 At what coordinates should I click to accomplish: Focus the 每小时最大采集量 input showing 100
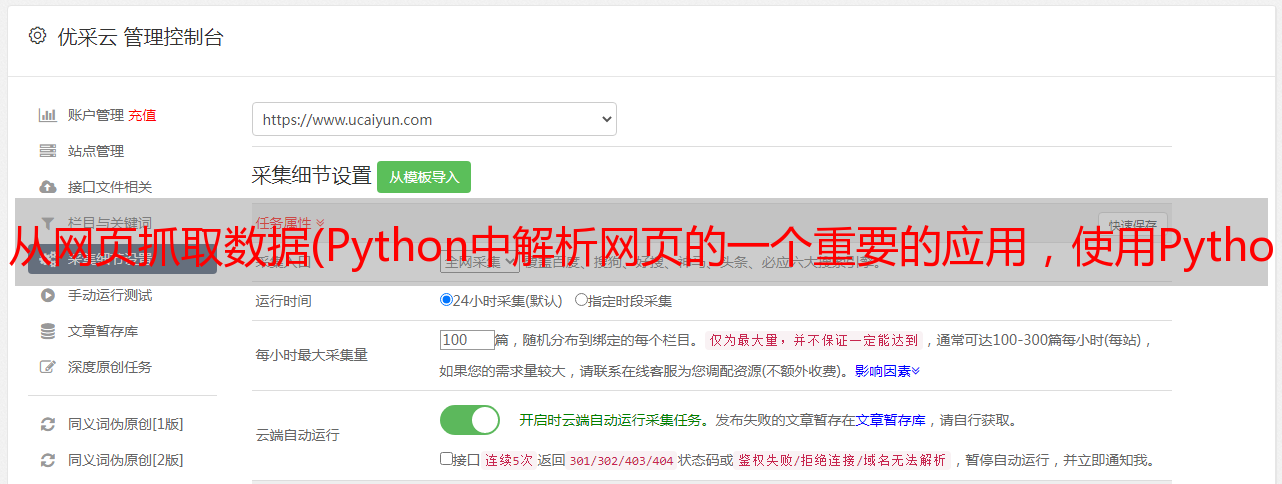tap(467, 340)
